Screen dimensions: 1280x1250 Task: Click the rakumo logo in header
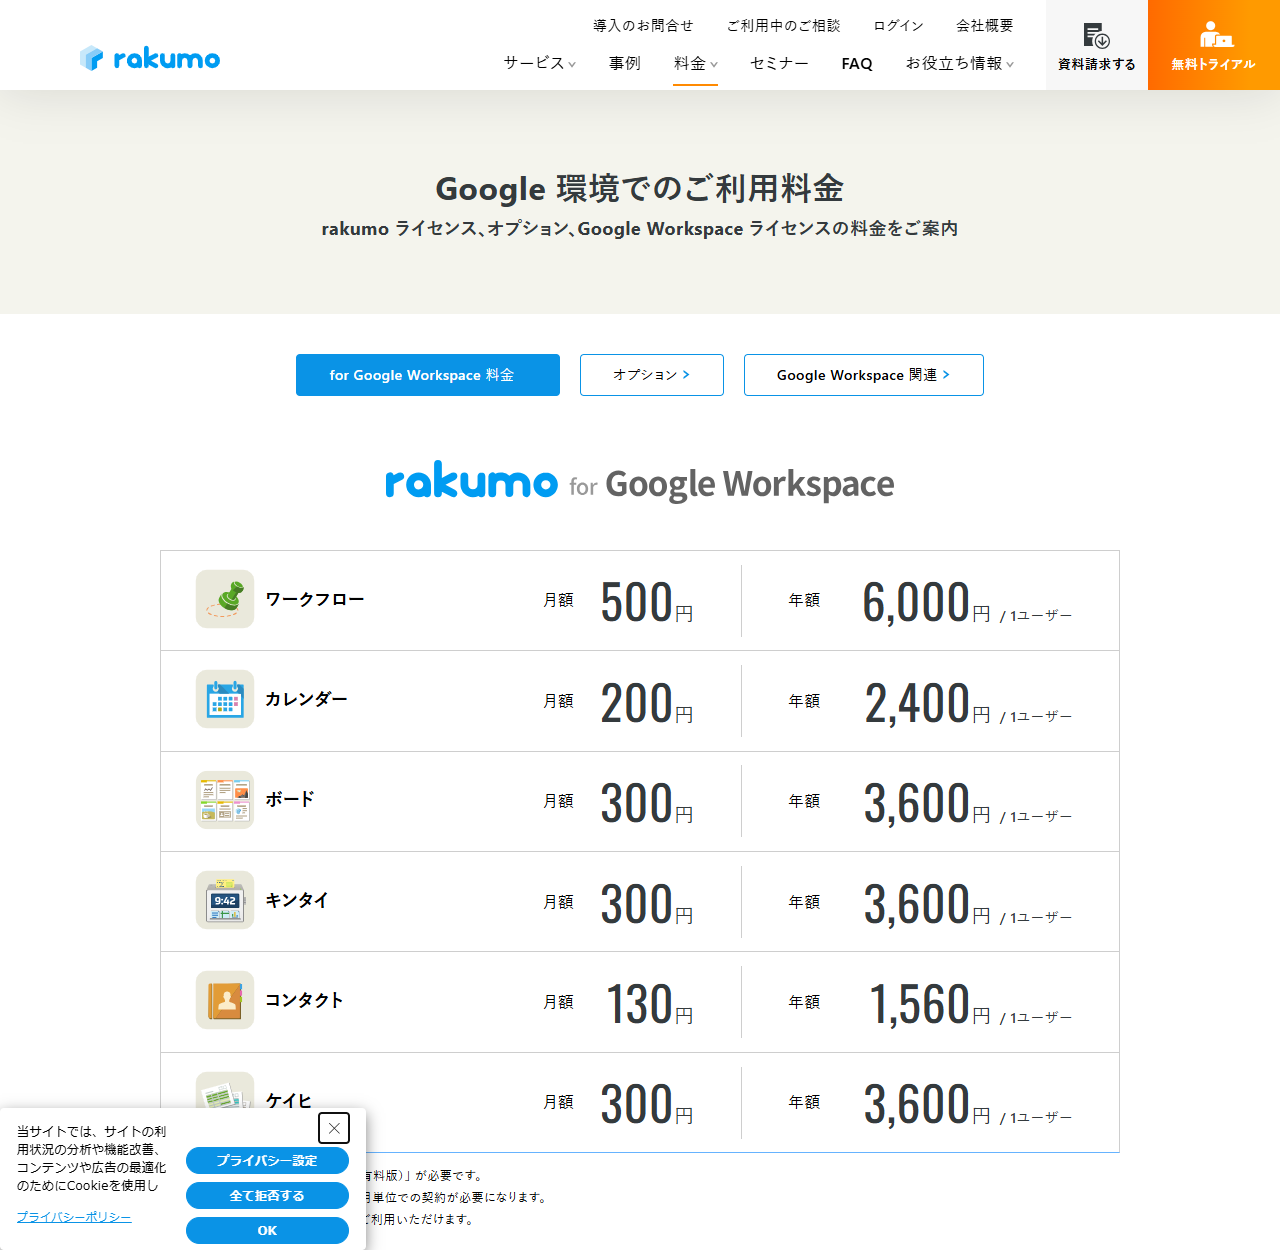(150, 58)
